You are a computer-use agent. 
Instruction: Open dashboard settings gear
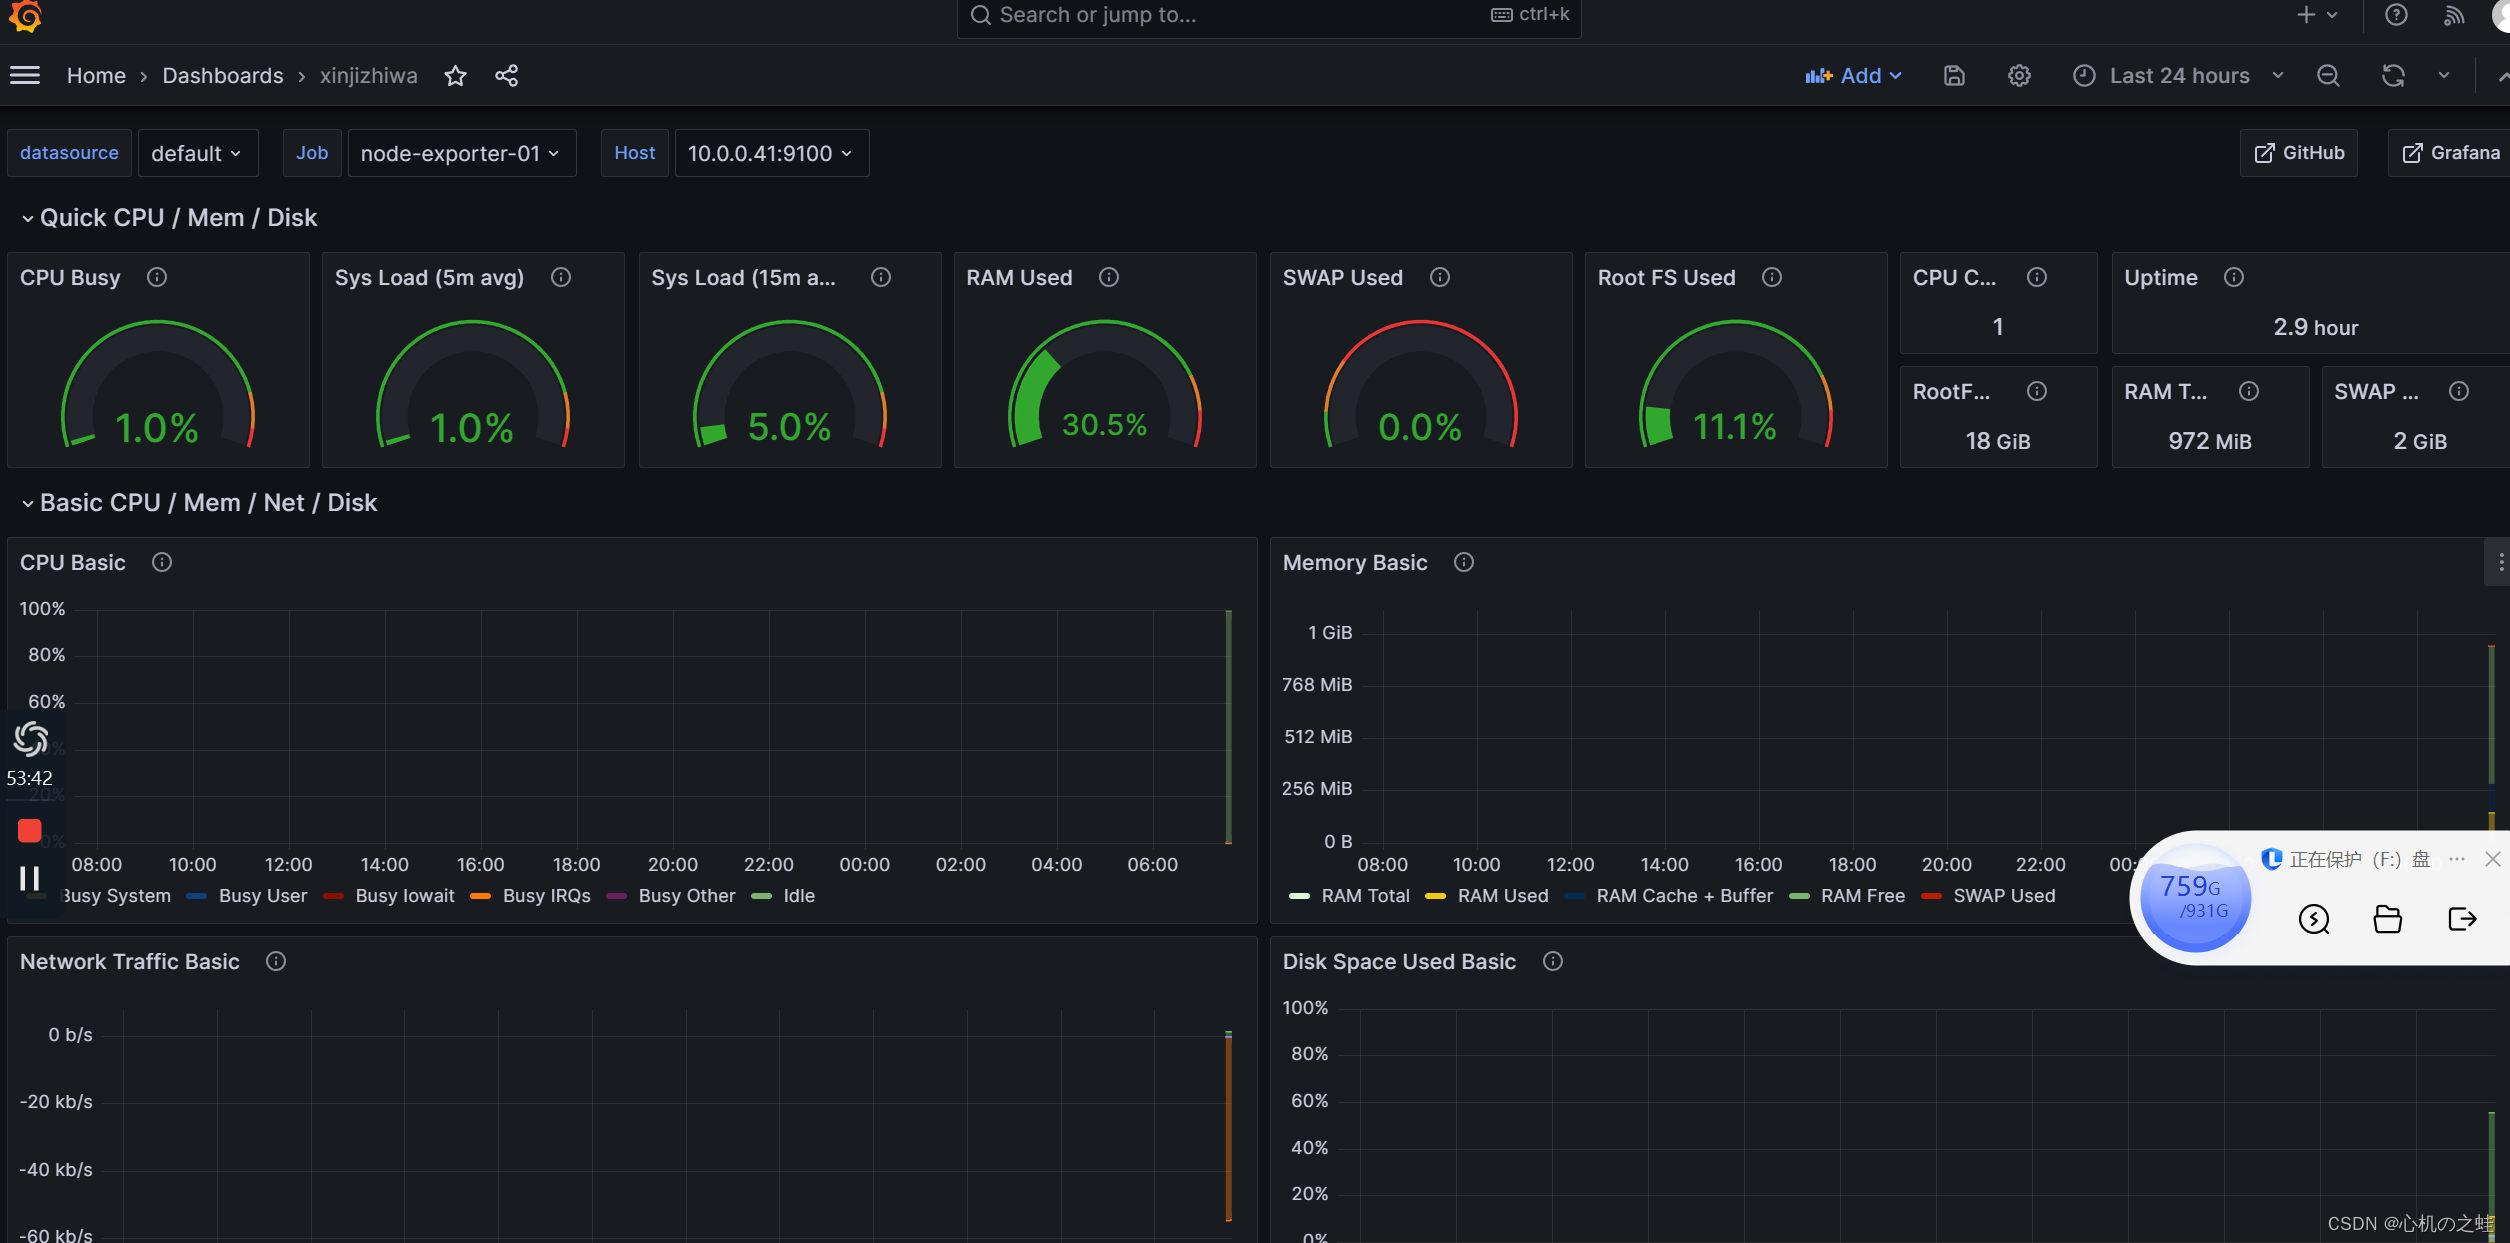pos(2019,76)
